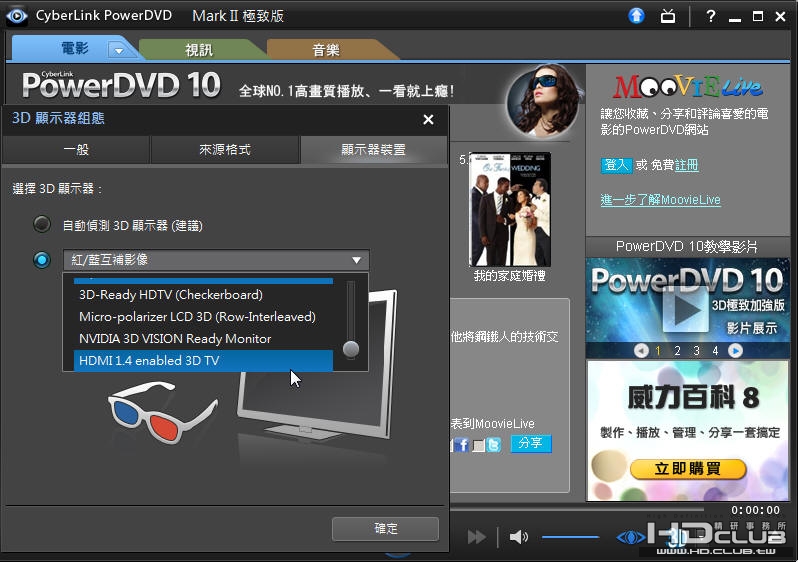This screenshot has height=562, width=798.
Task: Expand the 電影 tab dropdown arrow
Action: tap(118, 50)
